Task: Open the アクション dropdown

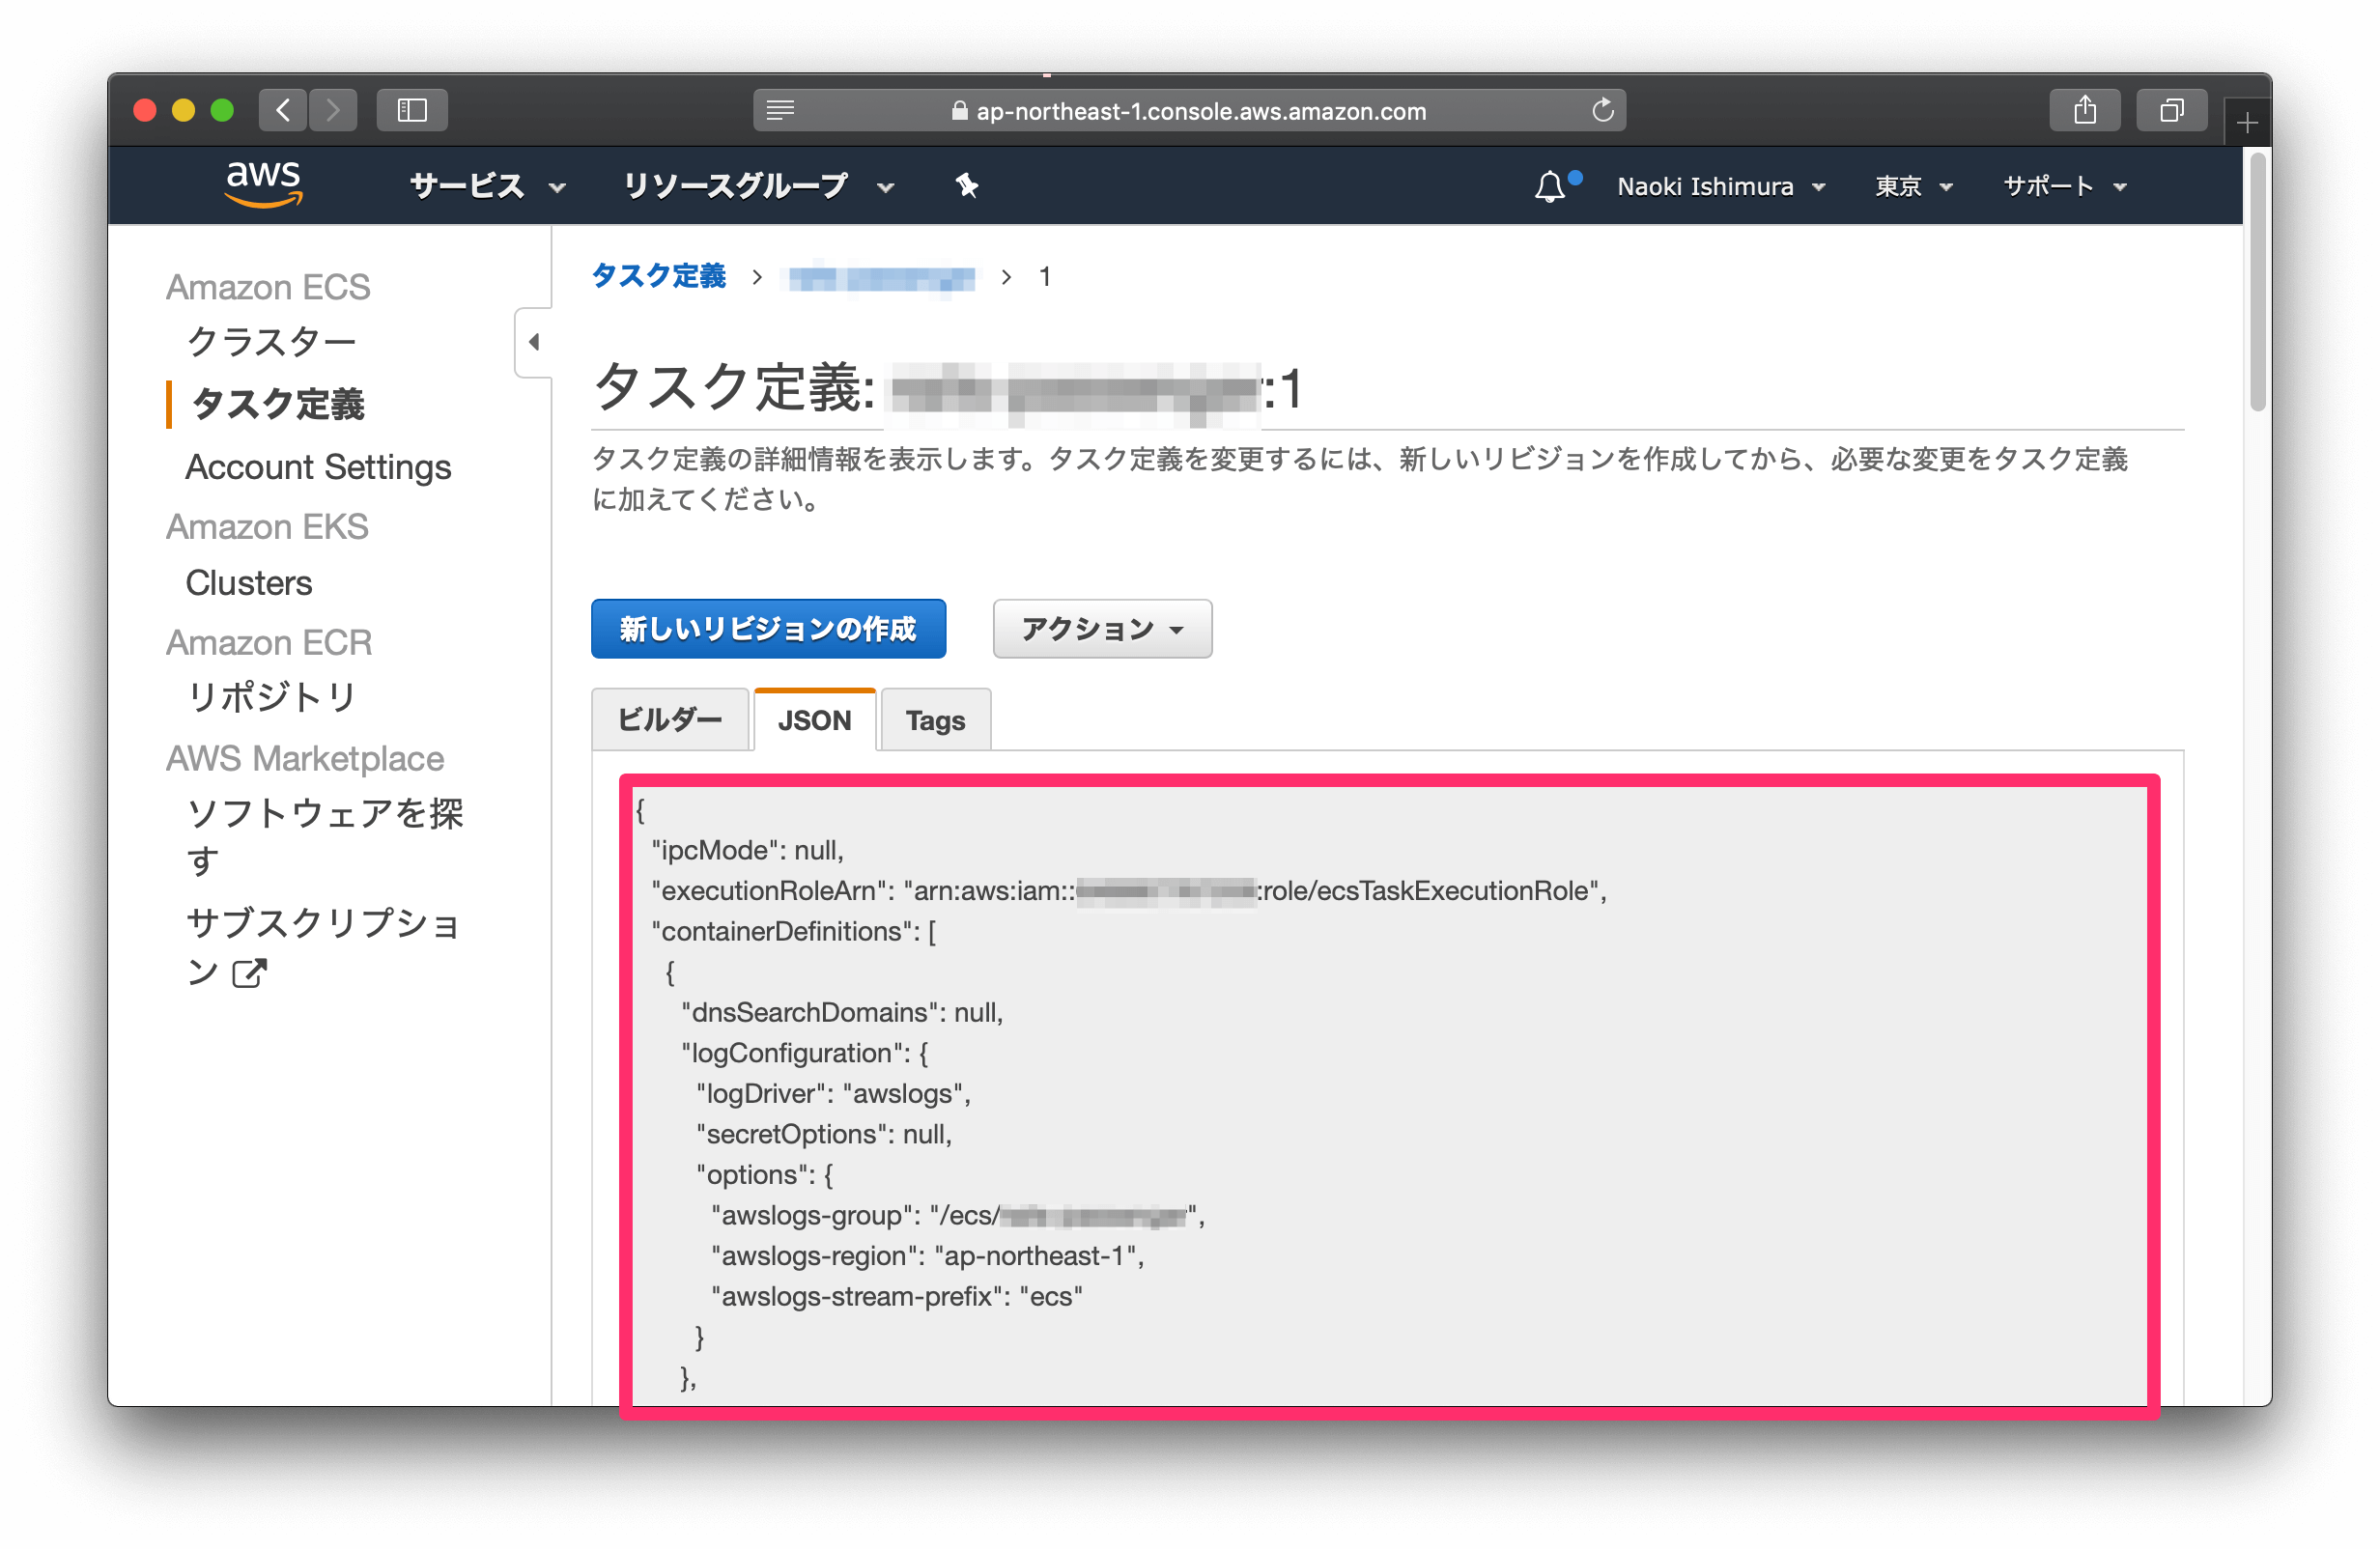Action: pos(1101,629)
